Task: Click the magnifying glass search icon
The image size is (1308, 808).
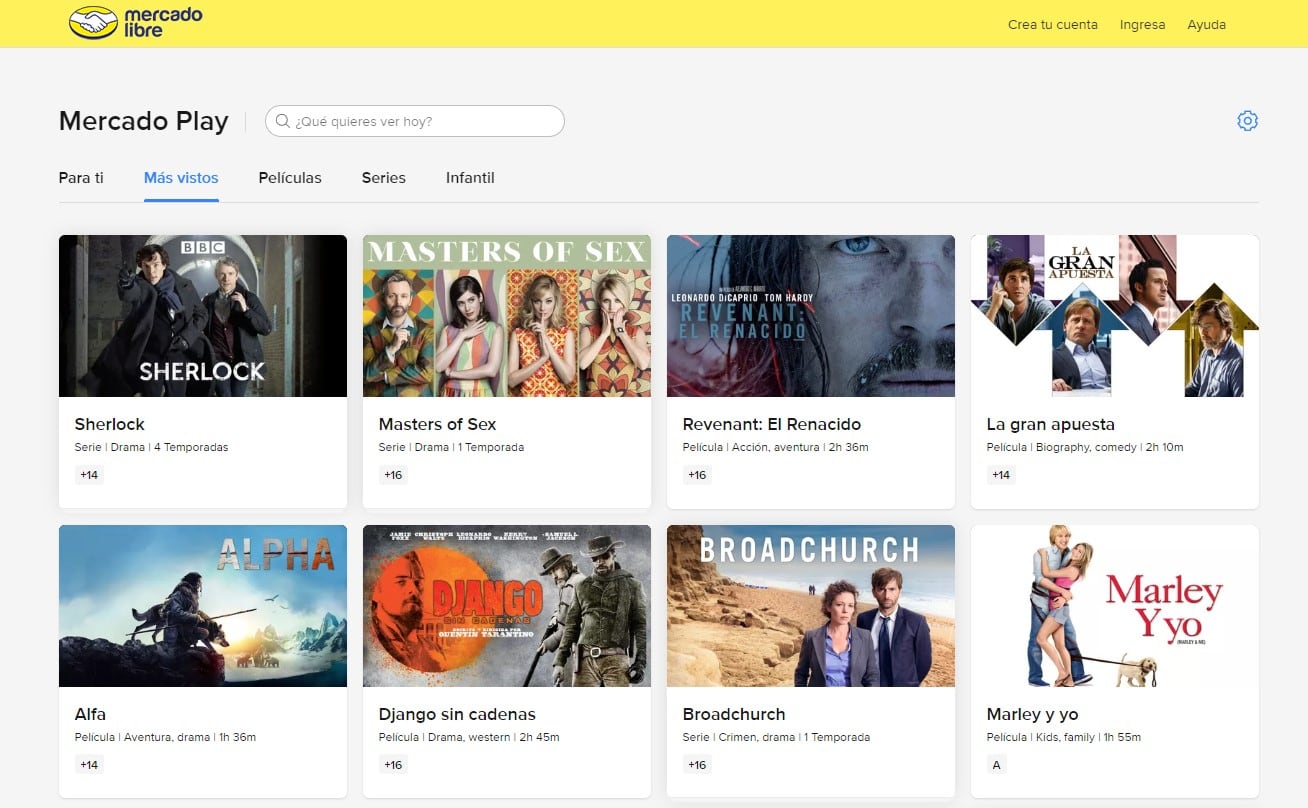Action: 283,122
